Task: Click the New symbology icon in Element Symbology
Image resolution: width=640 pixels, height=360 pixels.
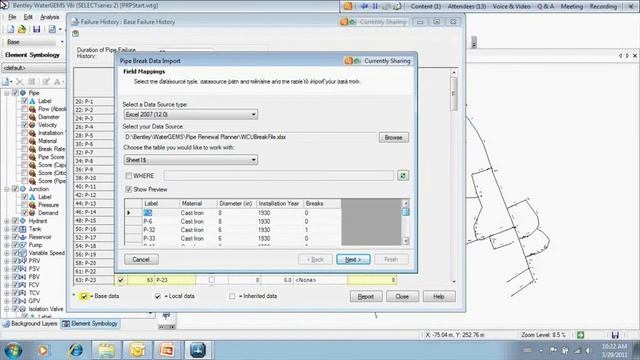Action: [x=6, y=82]
